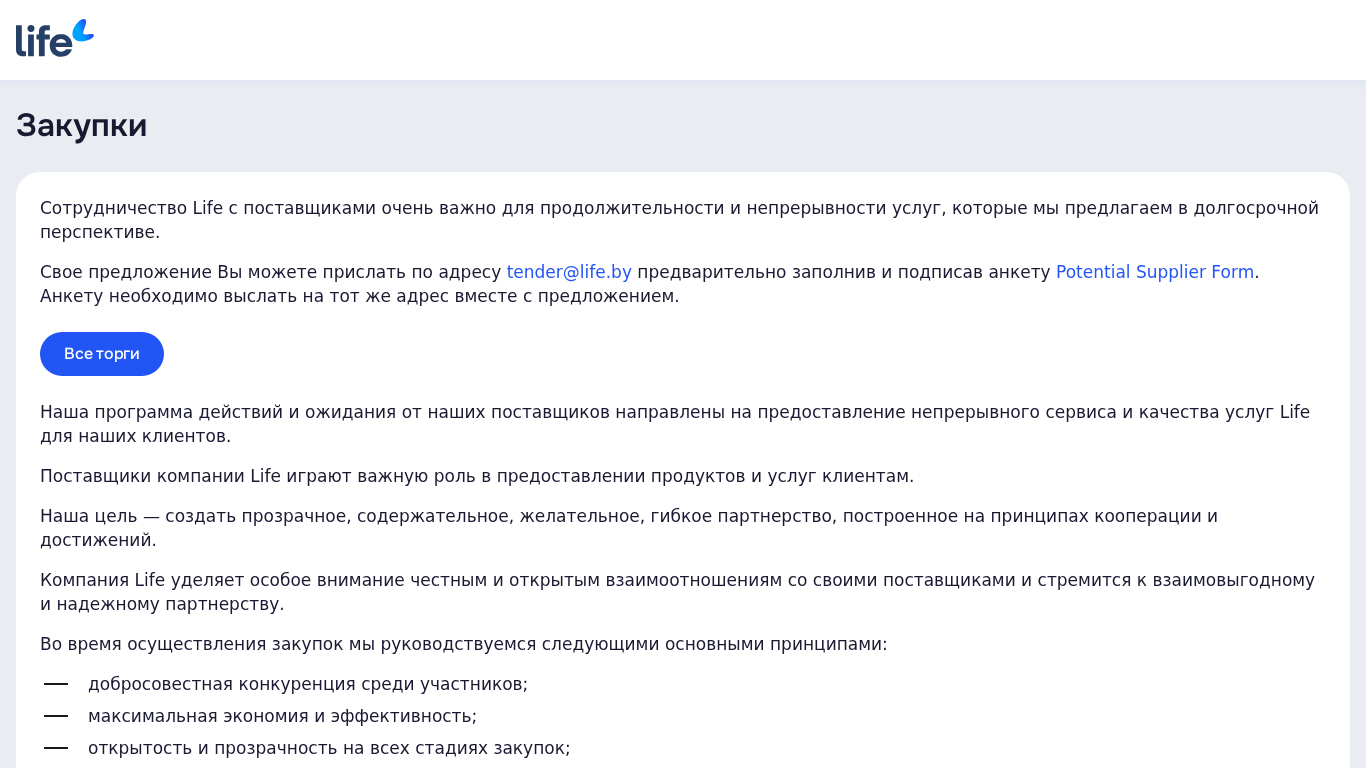Click list item добросовестная конкуренция среди участников
Image resolution: width=1366 pixels, height=768 pixels.
point(308,684)
